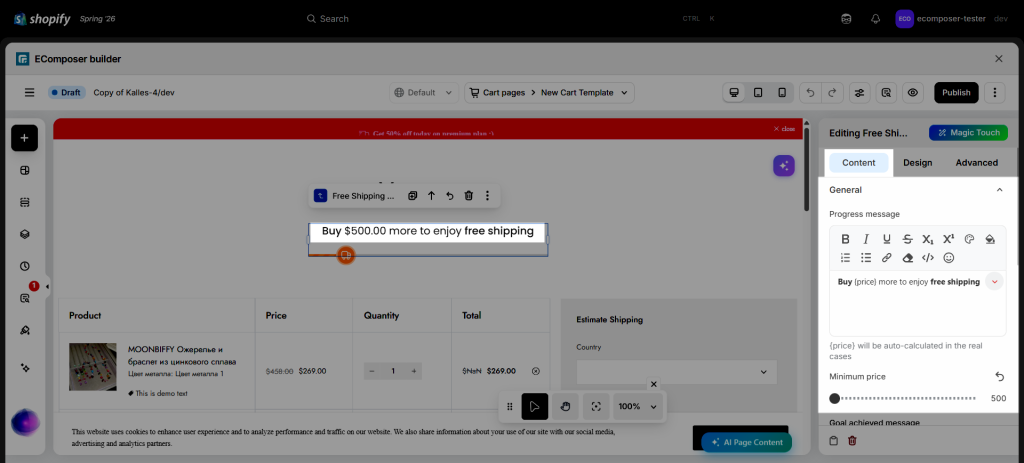Switch to the Content tab
1024x463 pixels.
coord(859,163)
